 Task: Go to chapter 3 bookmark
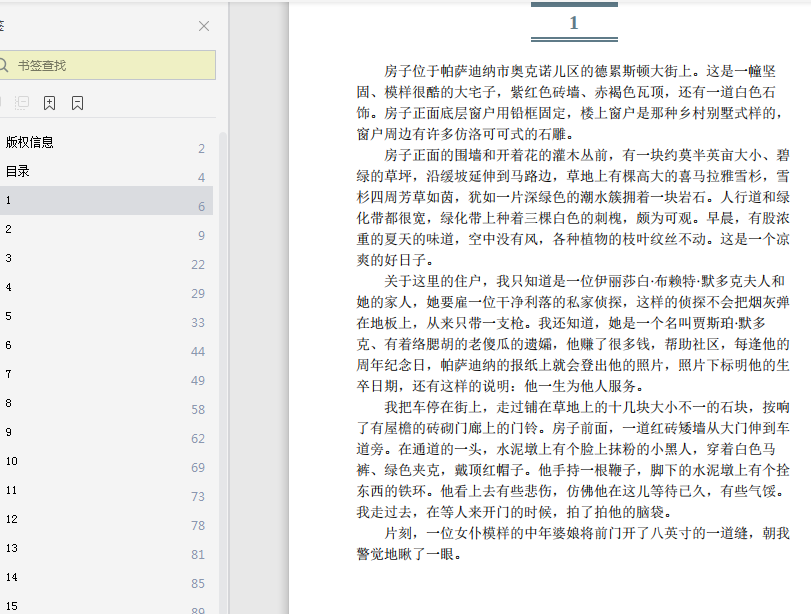point(106,259)
